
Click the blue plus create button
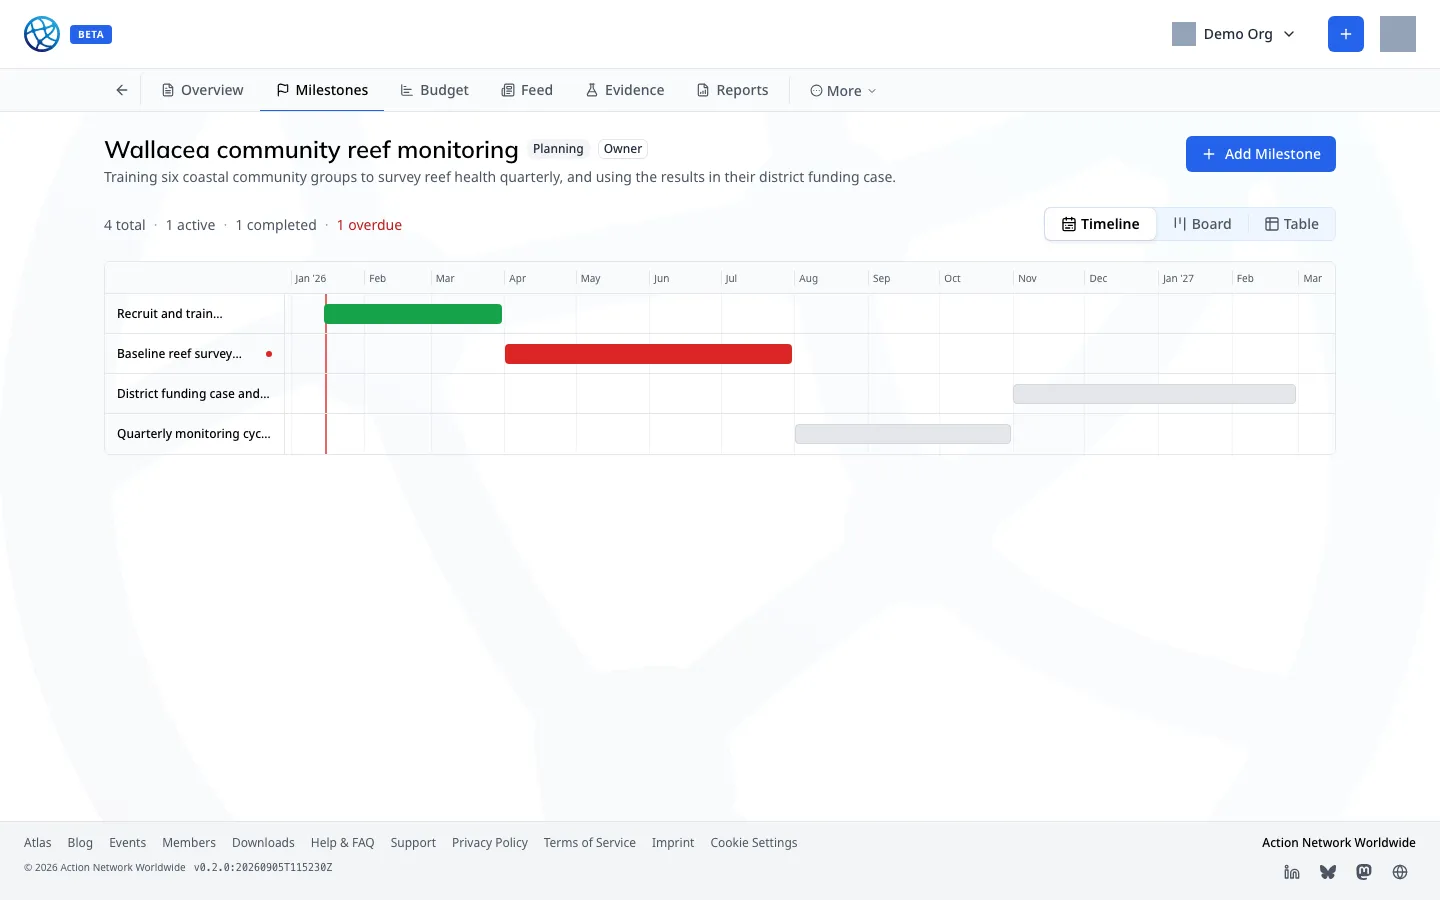click(1346, 34)
